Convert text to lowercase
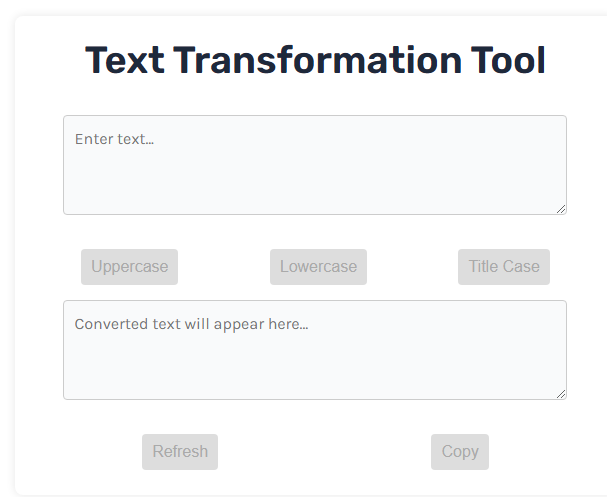Image resolution: width=607 pixels, height=497 pixels. 318,267
